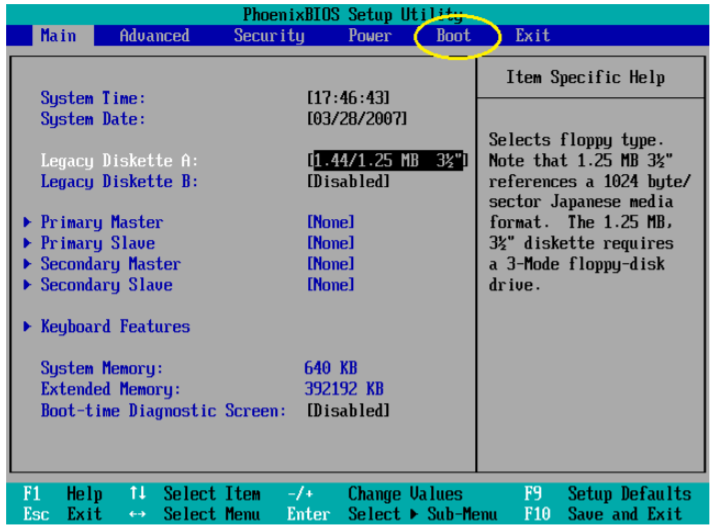
Task: Click the F1 Help key hint
Action: pos(63,494)
